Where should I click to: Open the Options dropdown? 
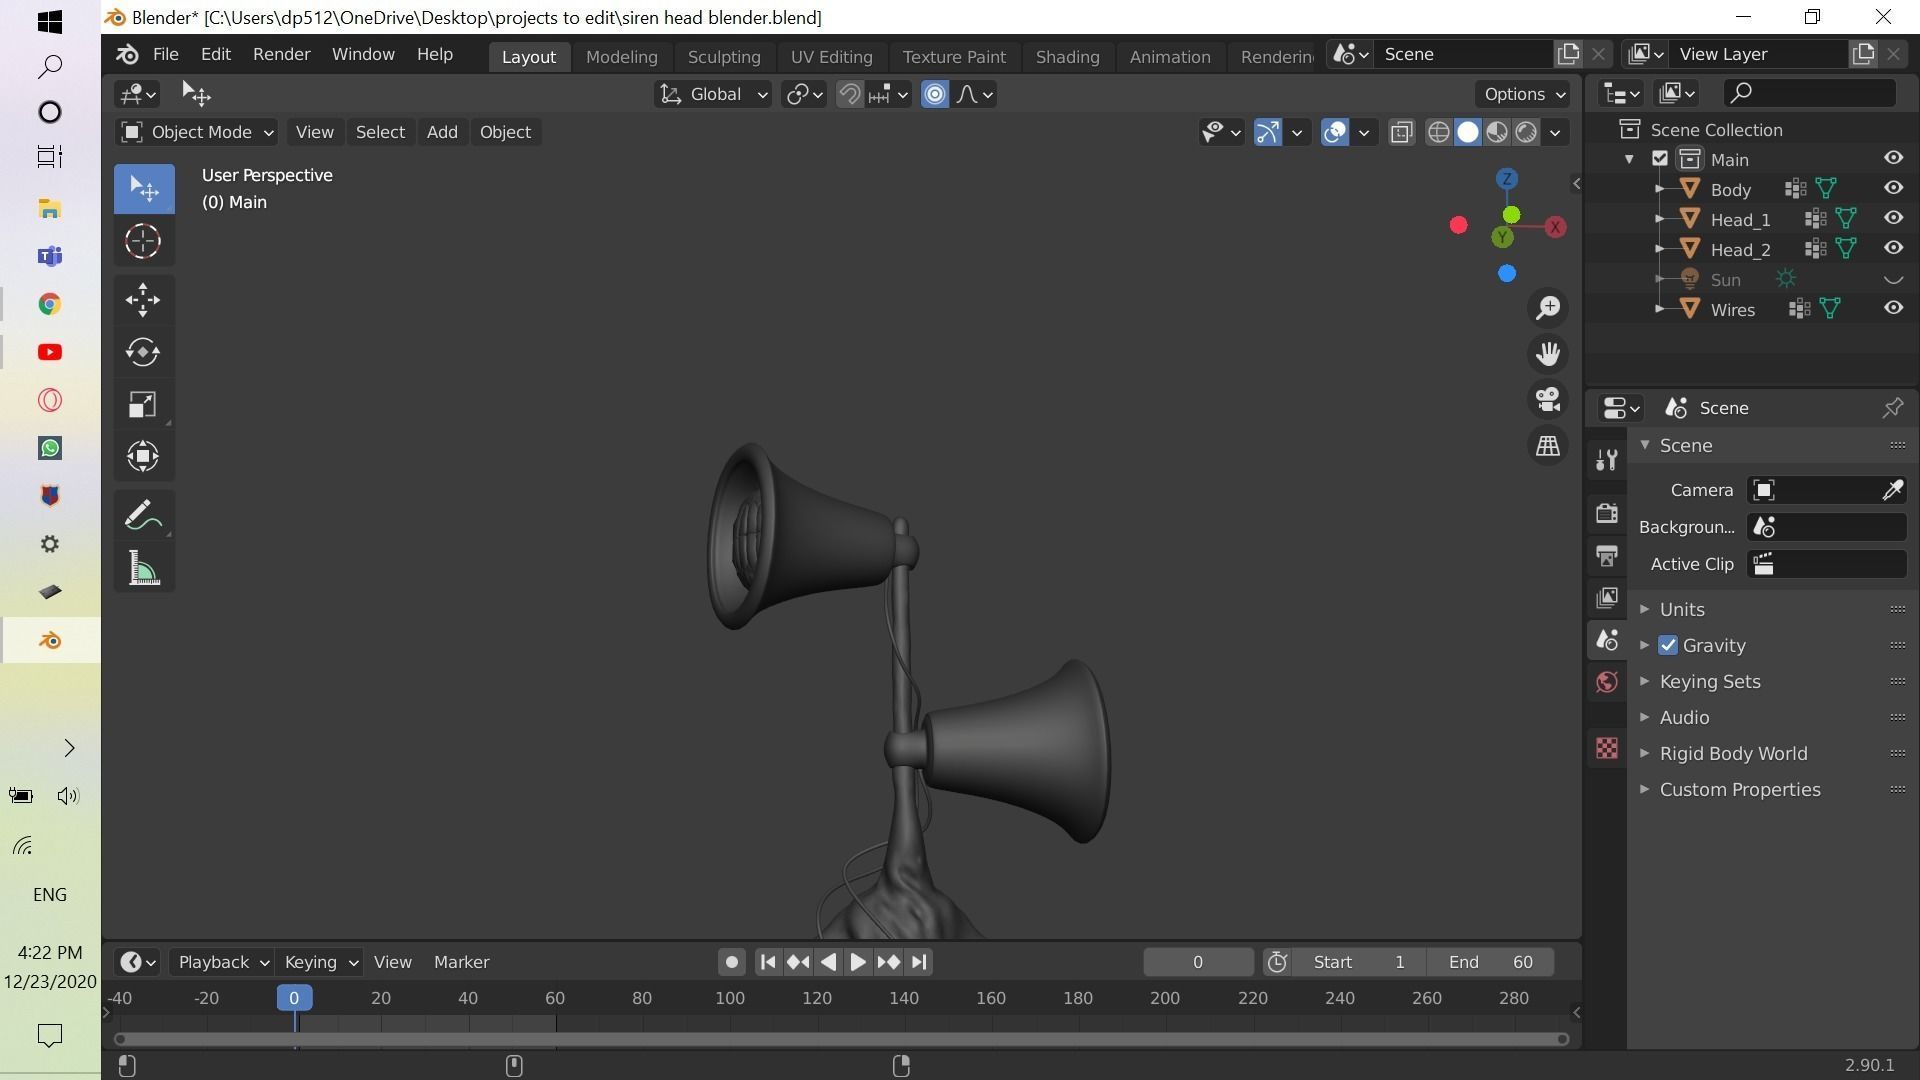click(x=1523, y=94)
